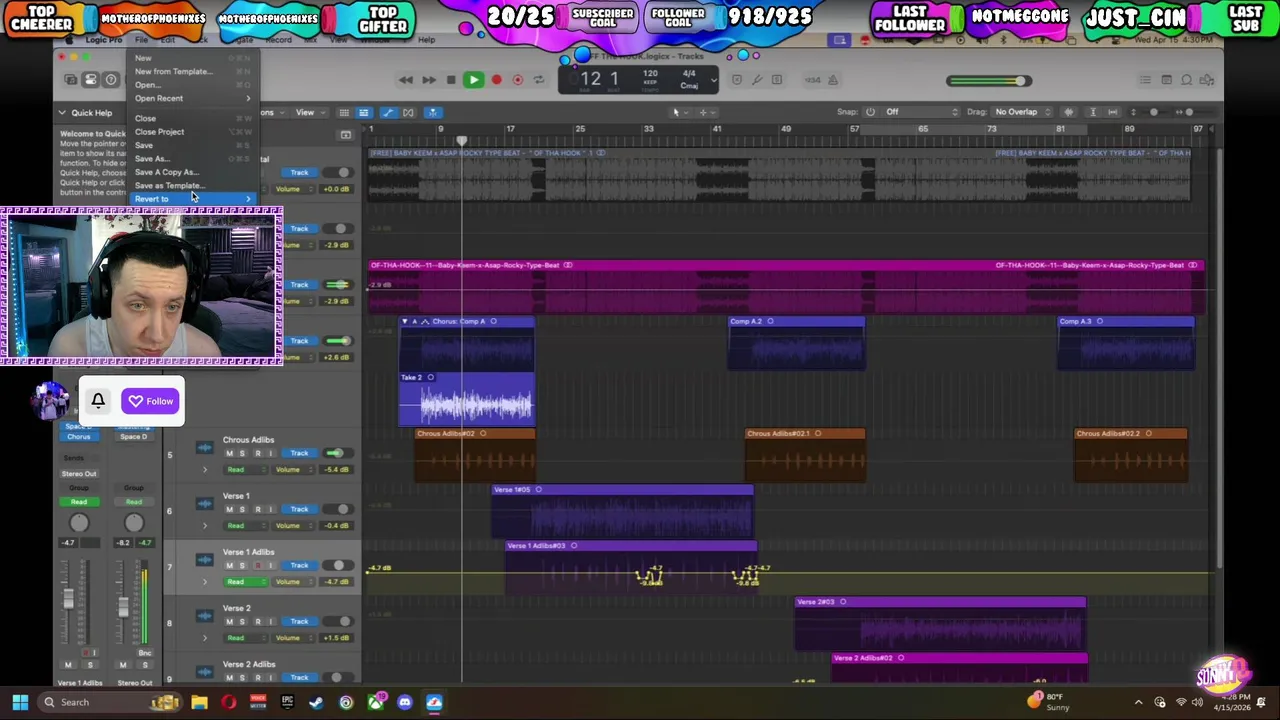Open the Snap value dropdown showing Off
This screenshot has width=1280, height=720.
[x=920, y=112]
